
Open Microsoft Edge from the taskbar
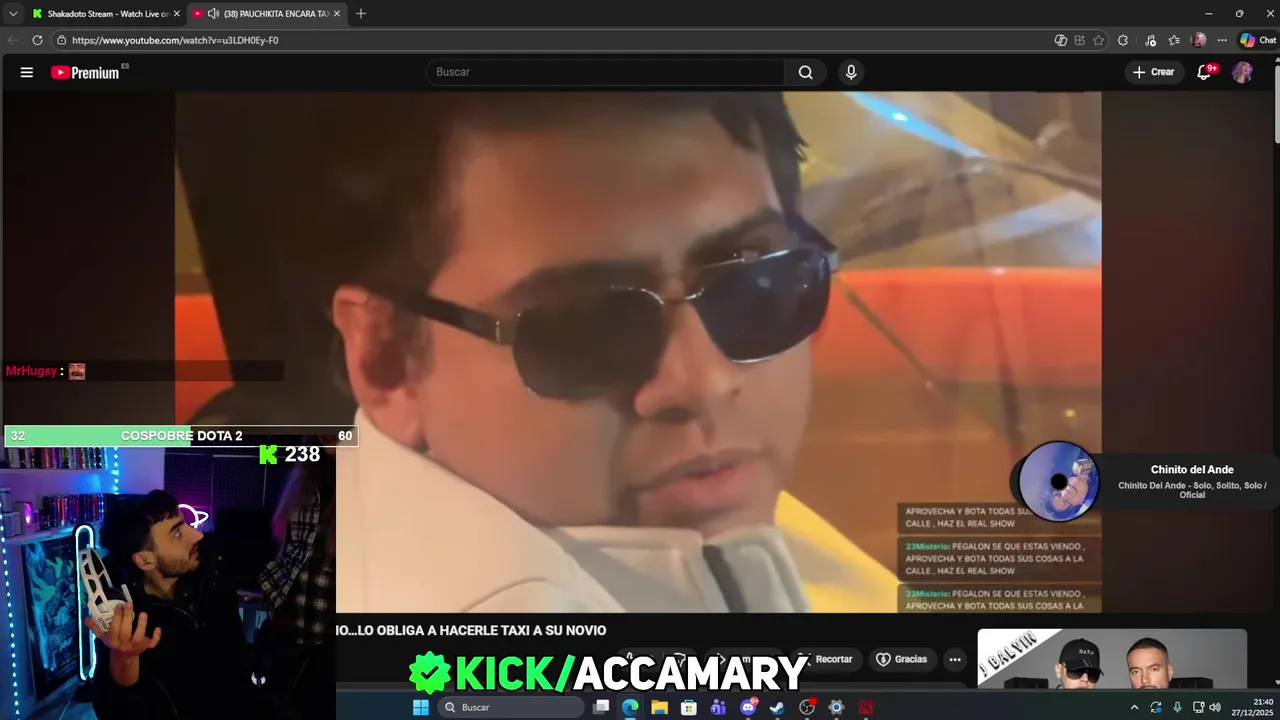coord(630,707)
